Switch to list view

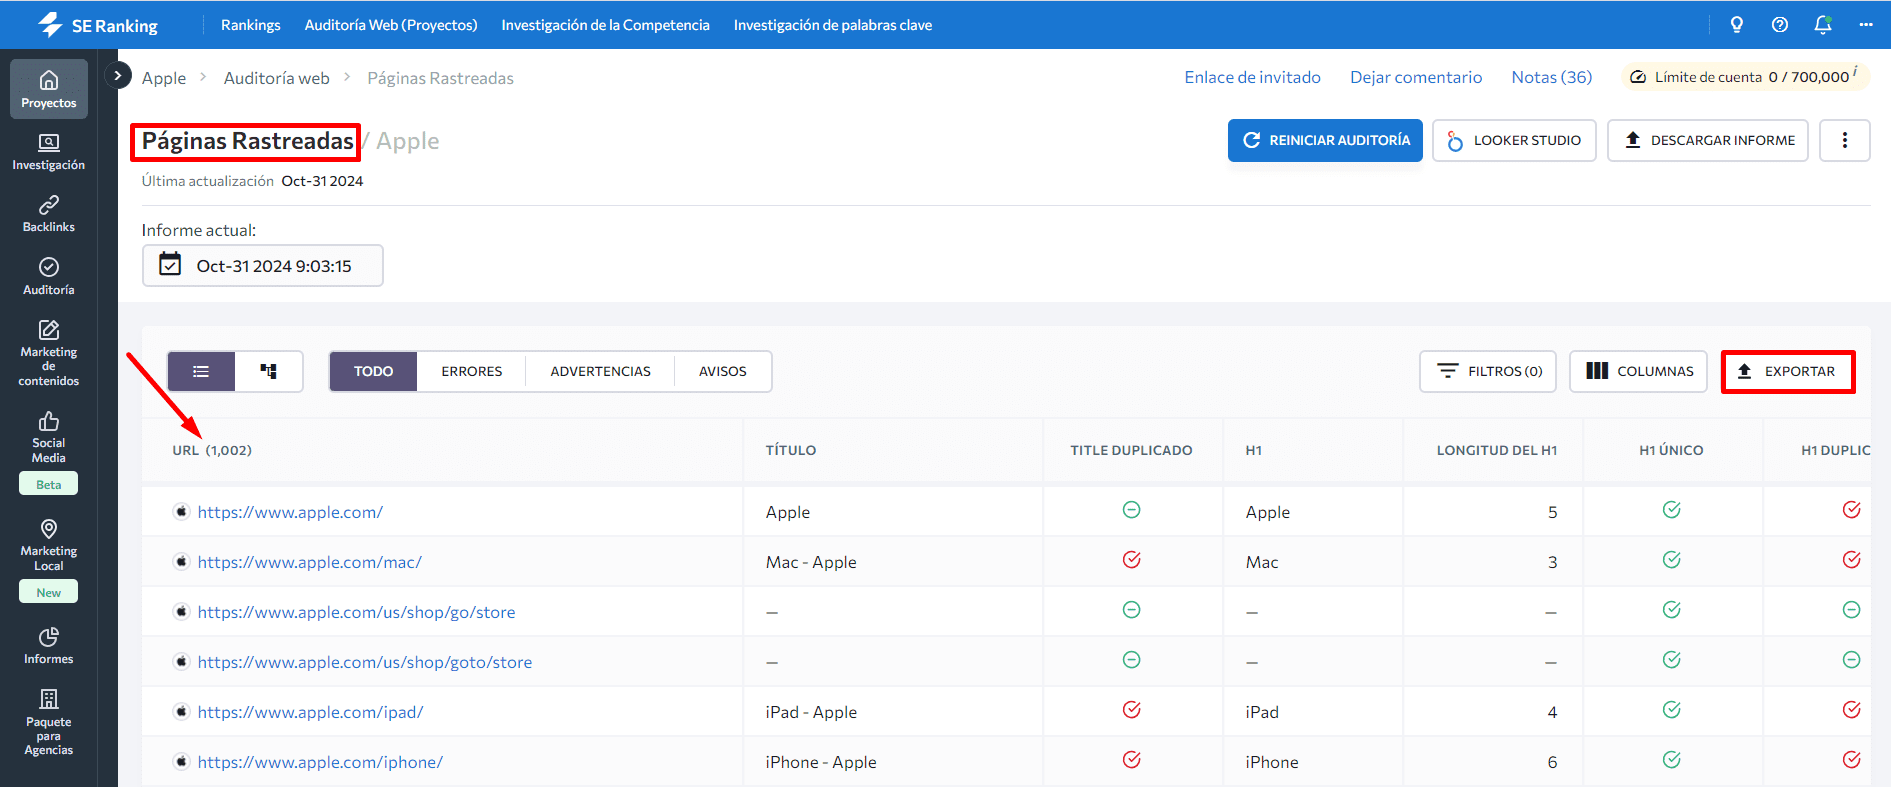(x=201, y=371)
